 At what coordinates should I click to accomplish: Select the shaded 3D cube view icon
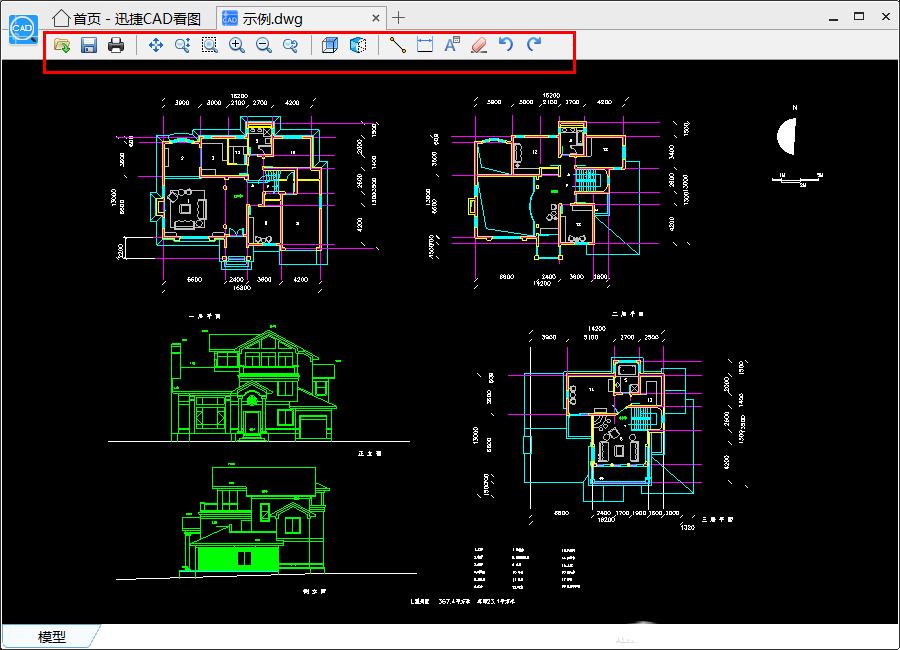(358, 45)
